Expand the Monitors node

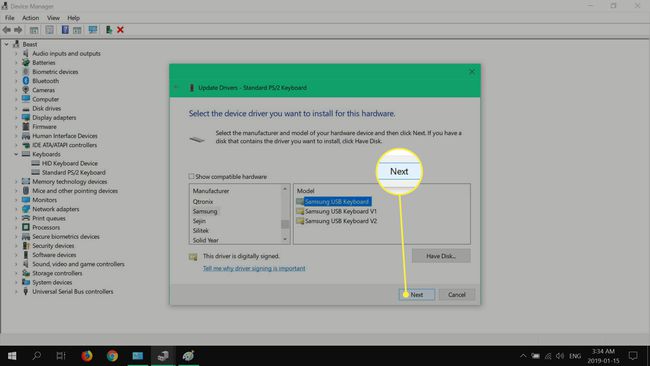pyautogui.click(x=16, y=200)
